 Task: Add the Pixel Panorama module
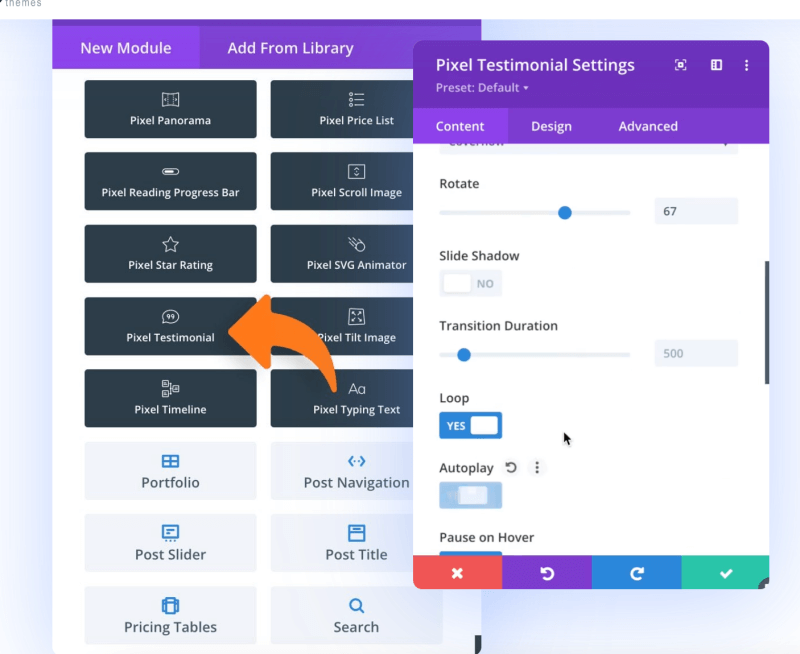[170, 109]
